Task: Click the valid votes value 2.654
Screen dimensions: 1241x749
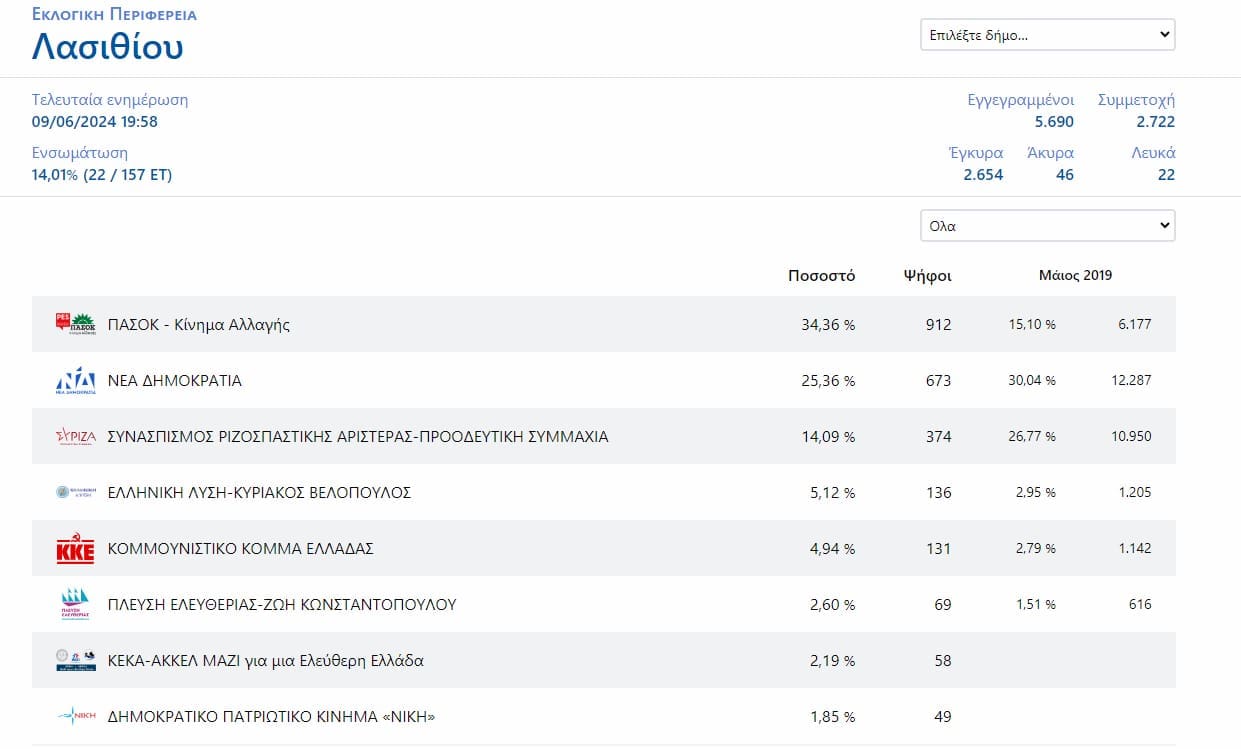Action: pyautogui.click(x=983, y=175)
